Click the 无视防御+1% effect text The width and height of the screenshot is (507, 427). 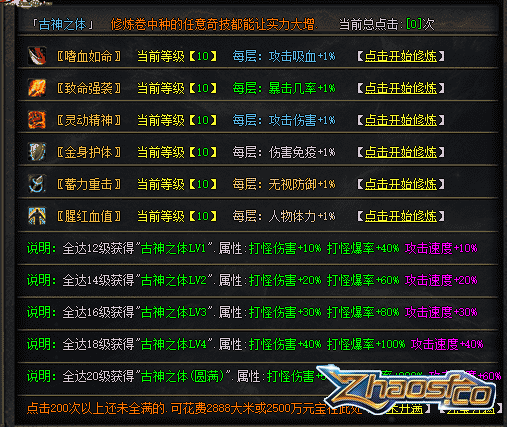[x=302, y=184]
